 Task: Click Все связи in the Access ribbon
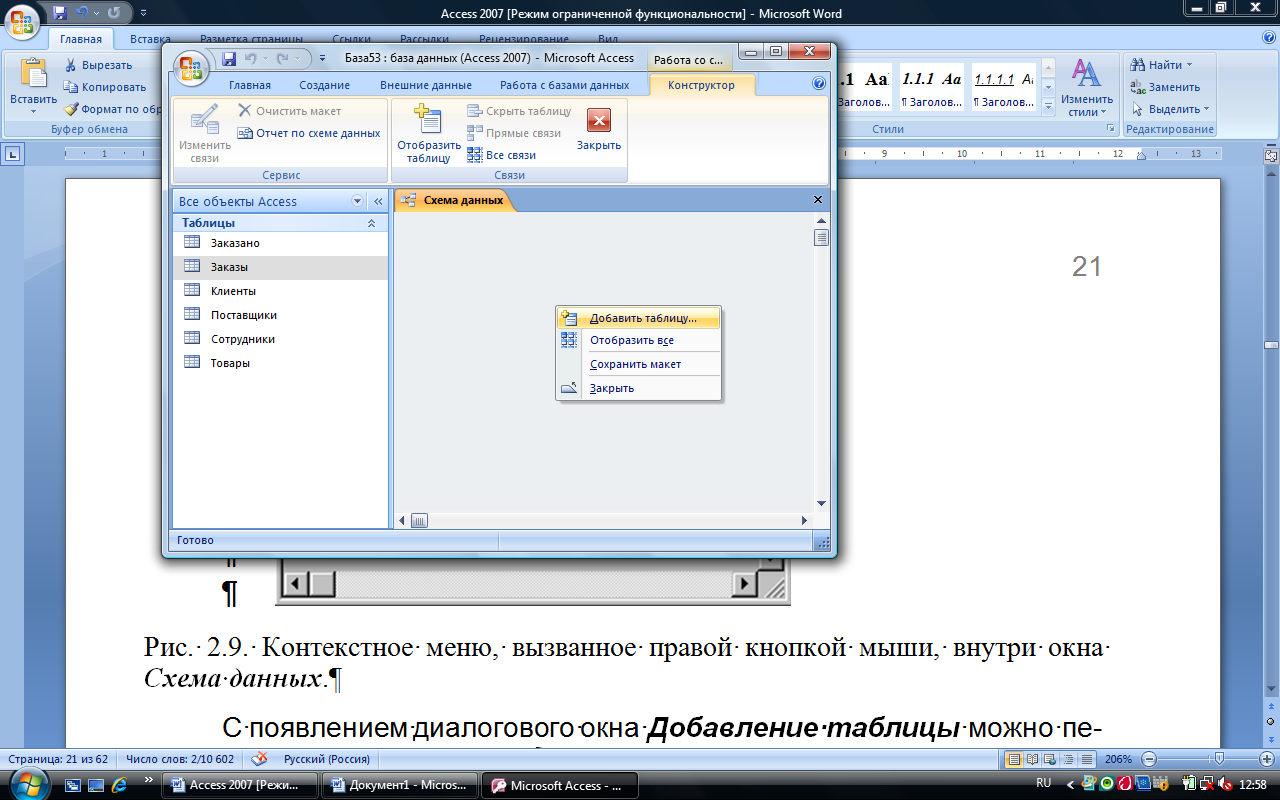click(x=502, y=155)
